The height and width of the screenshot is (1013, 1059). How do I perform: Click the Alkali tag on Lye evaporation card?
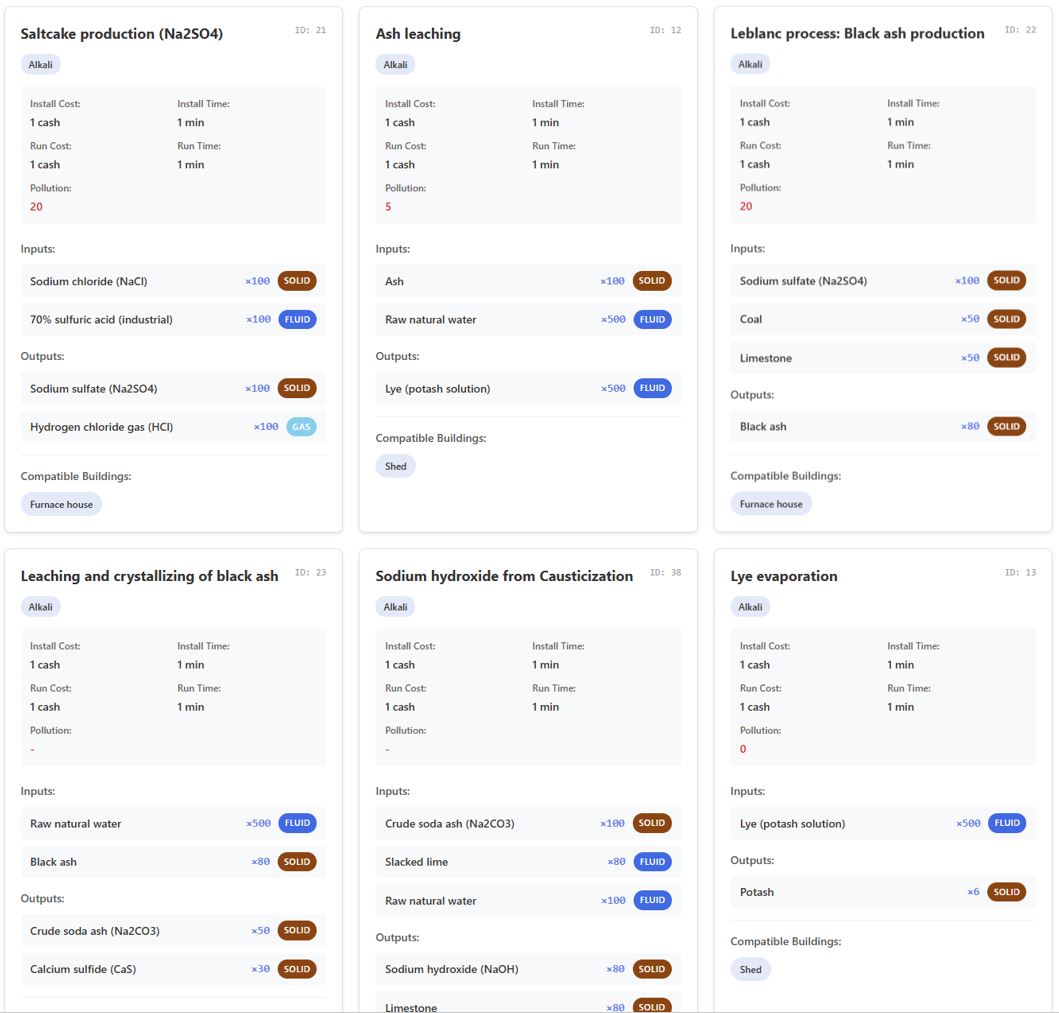pos(750,607)
